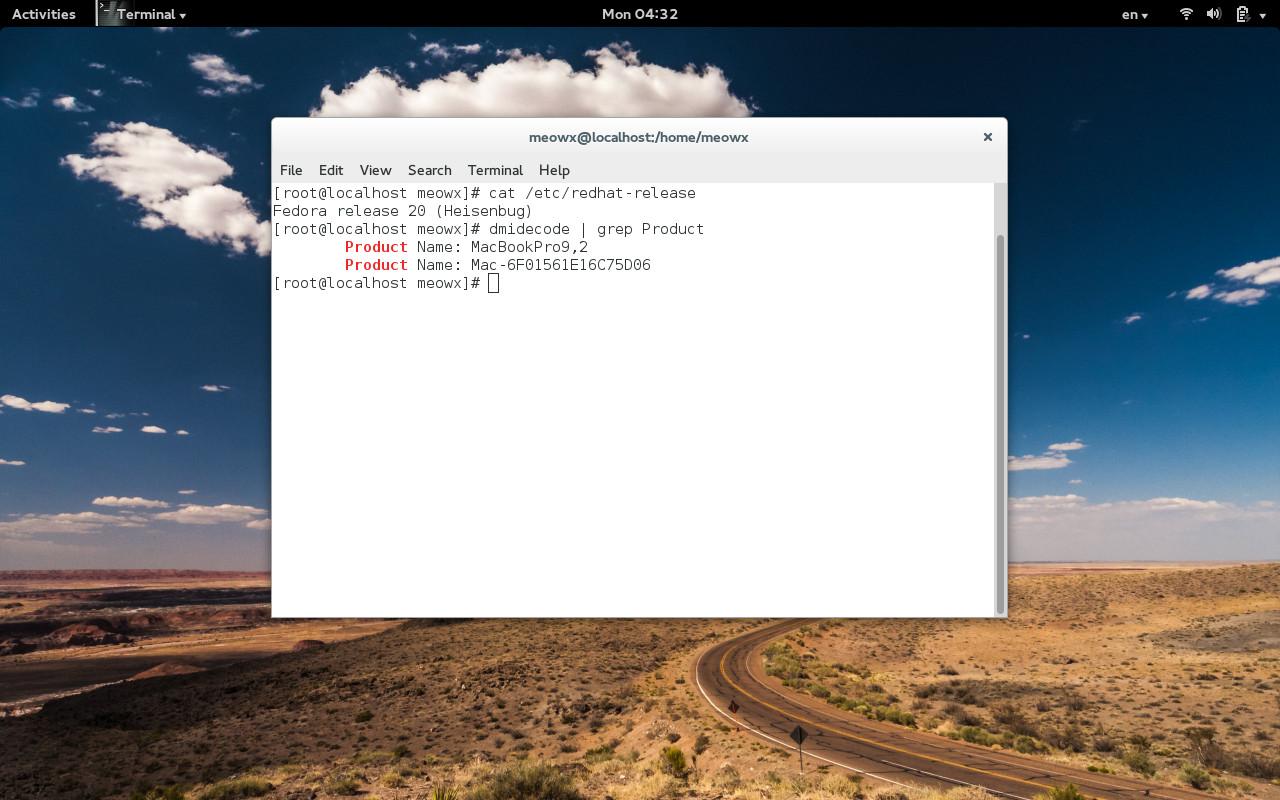Click the 'dmidecode | grep Product' command text
Image resolution: width=1280 pixels, height=800 pixels.
pos(596,229)
